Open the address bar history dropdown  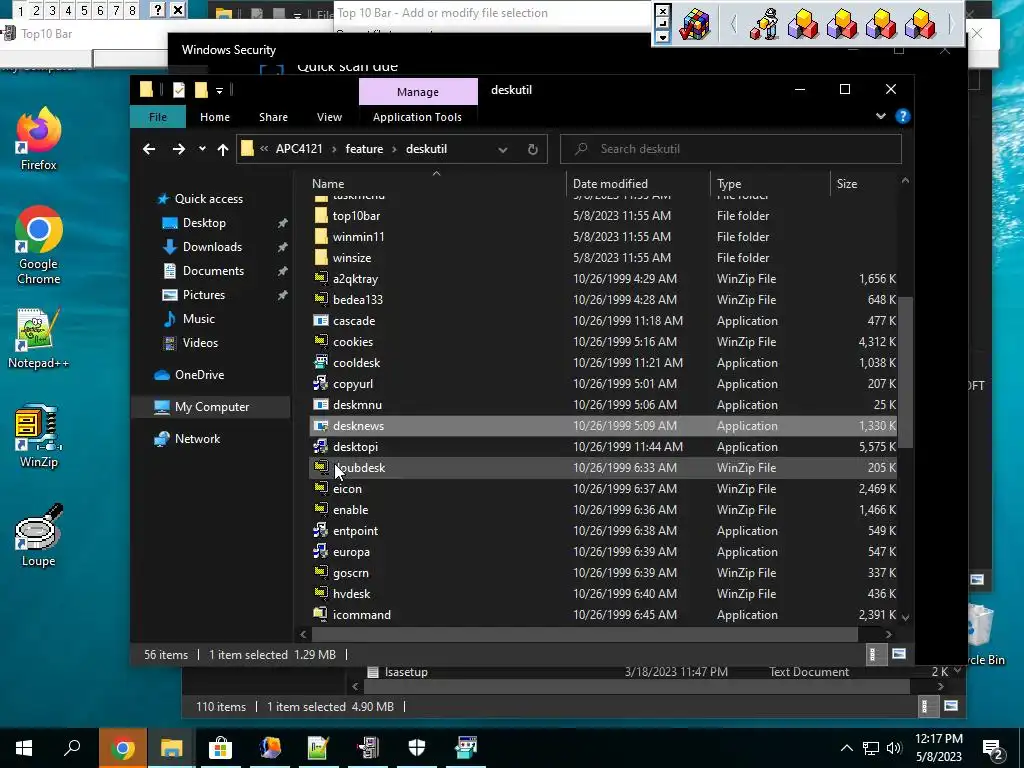pyautogui.click(x=503, y=150)
